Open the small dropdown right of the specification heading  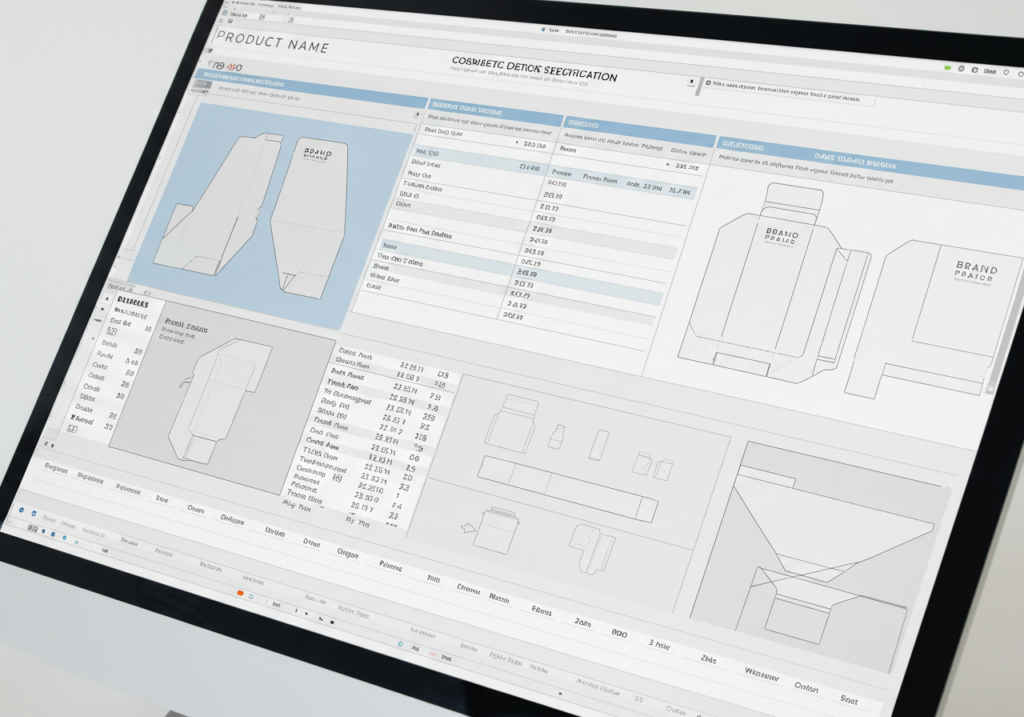[691, 82]
